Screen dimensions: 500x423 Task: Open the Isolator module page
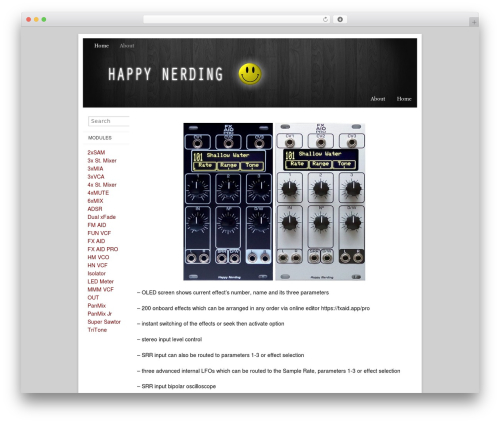97,273
